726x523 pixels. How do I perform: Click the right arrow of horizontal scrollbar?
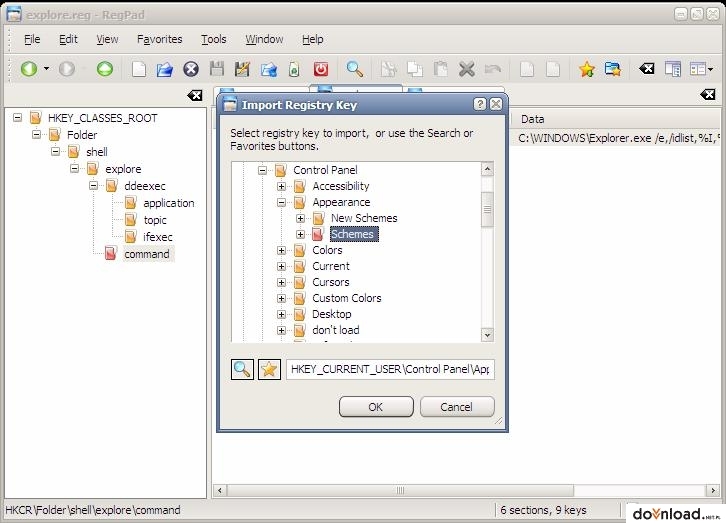coord(713,490)
